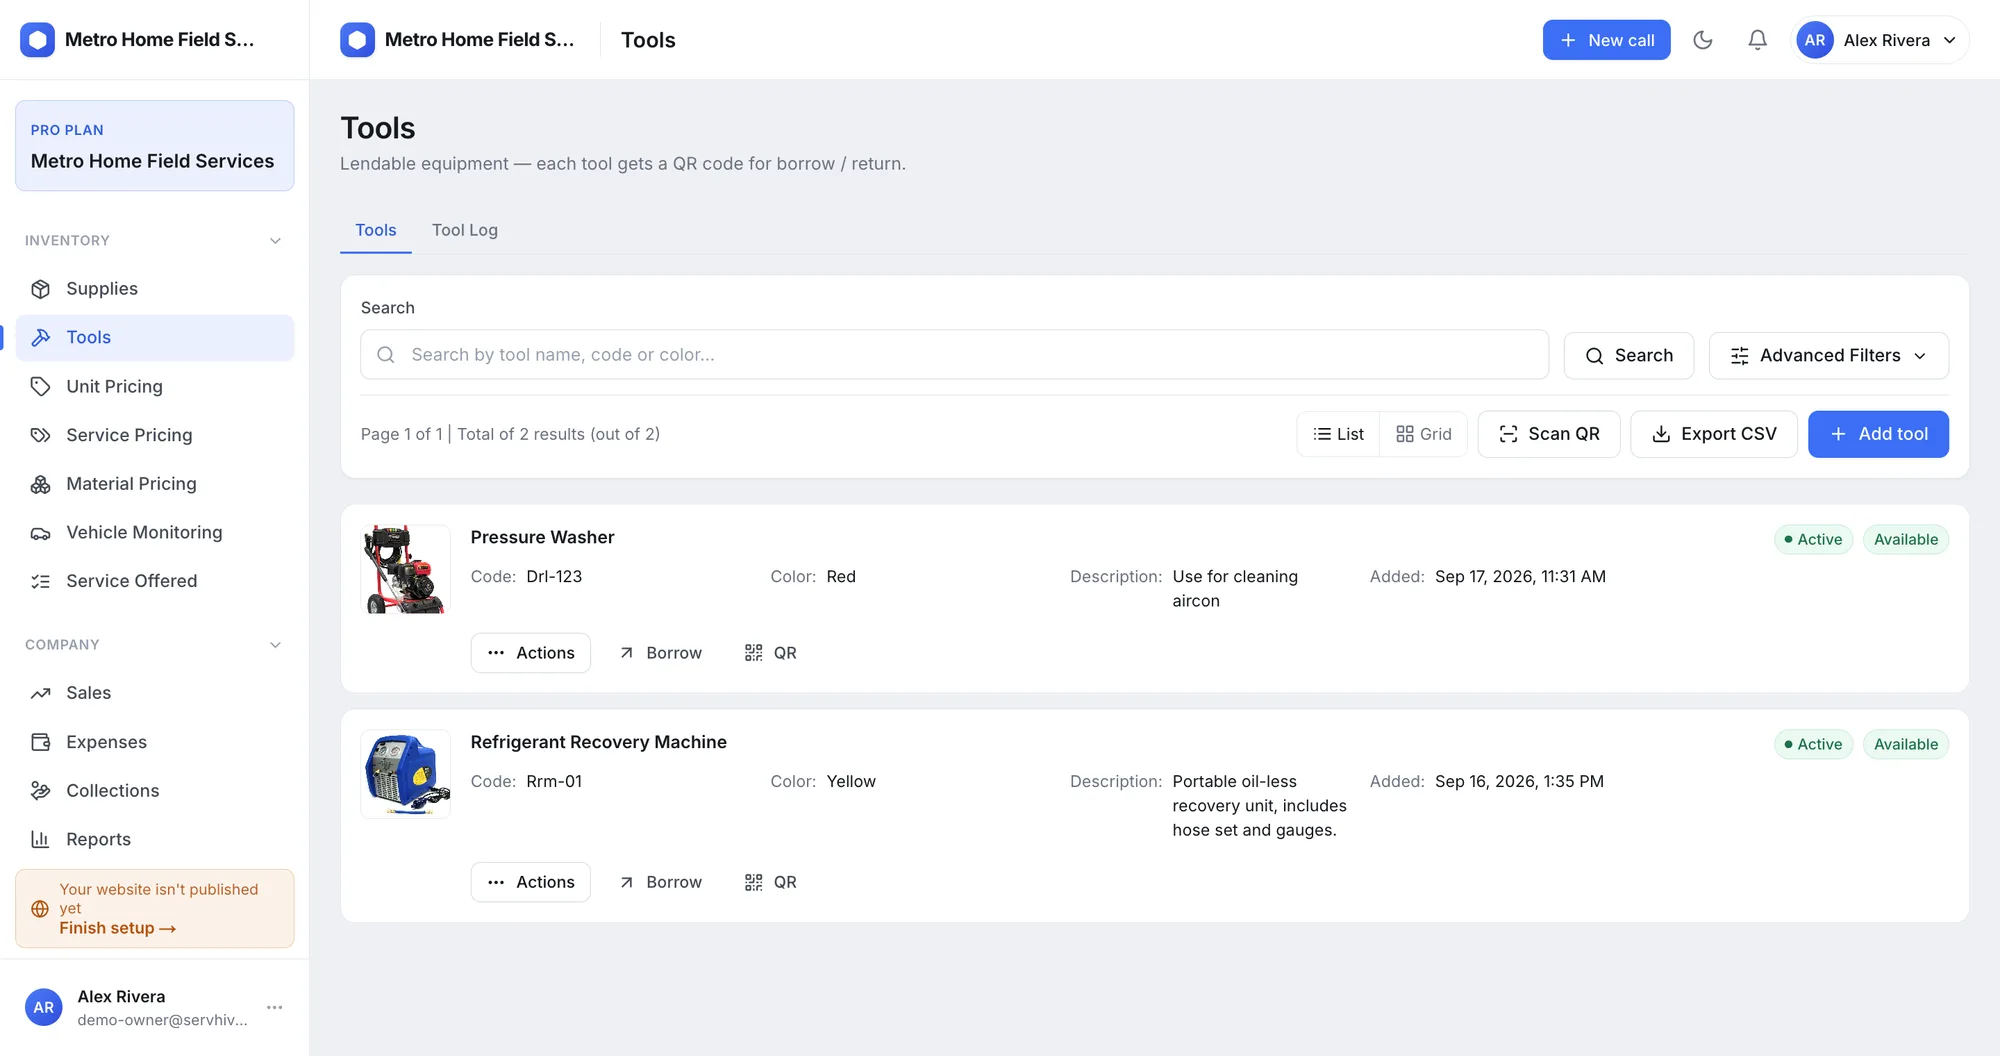The height and width of the screenshot is (1056, 2000).
Task: Open notifications bell
Action: tap(1757, 40)
